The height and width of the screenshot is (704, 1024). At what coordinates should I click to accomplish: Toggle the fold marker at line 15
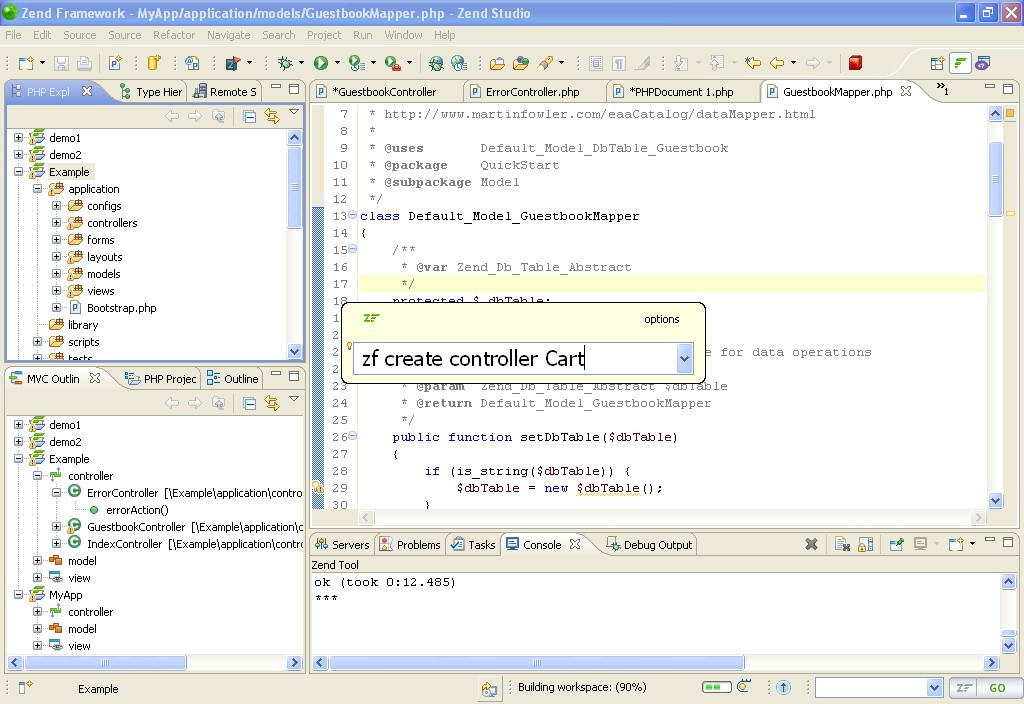click(353, 248)
